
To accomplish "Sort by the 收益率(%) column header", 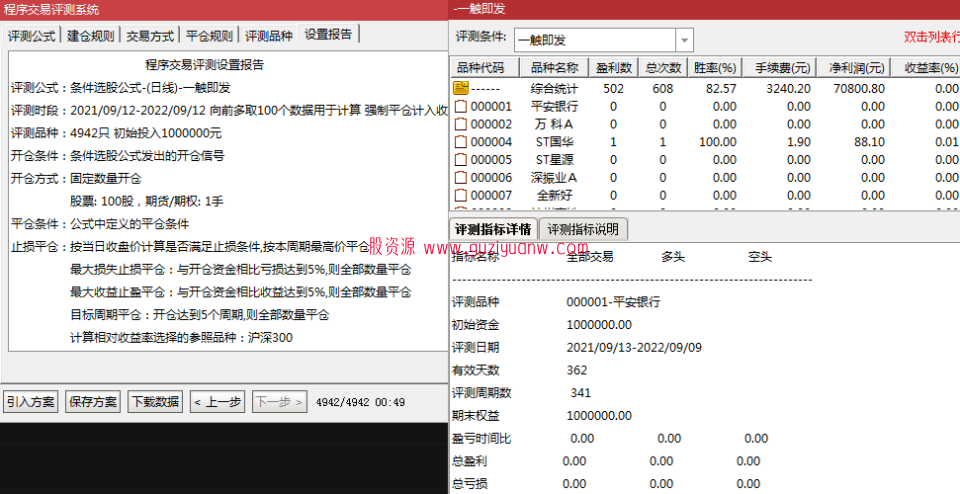I will tap(926, 67).
